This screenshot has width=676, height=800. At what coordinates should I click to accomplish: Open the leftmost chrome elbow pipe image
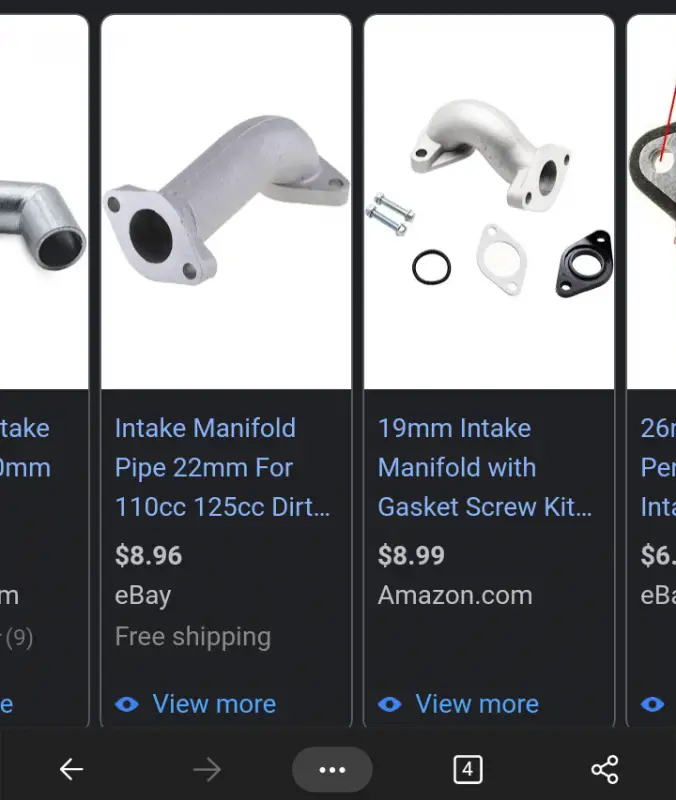43,202
